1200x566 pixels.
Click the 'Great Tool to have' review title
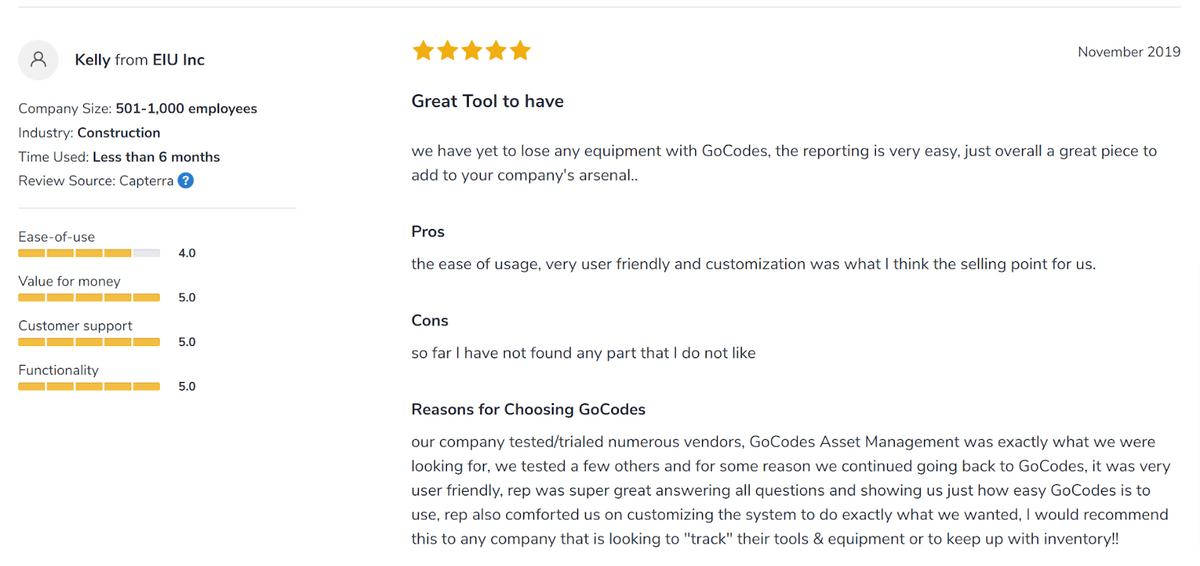[x=488, y=101]
